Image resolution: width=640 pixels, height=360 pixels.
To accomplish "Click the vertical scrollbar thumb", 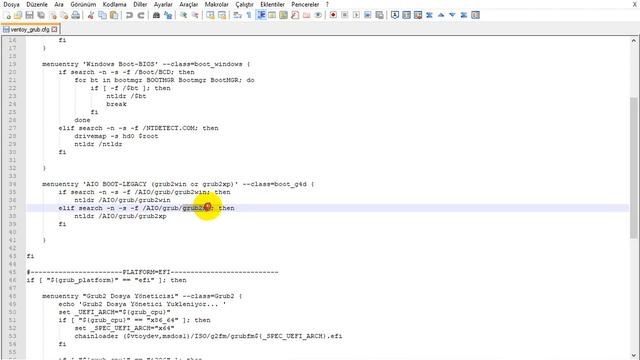I will 633,167.
